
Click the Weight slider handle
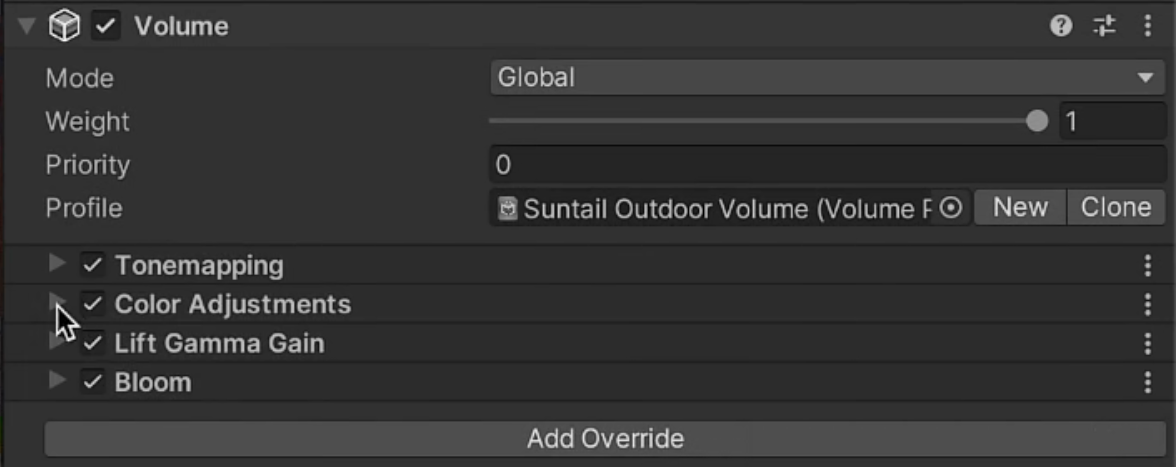pos(1037,122)
